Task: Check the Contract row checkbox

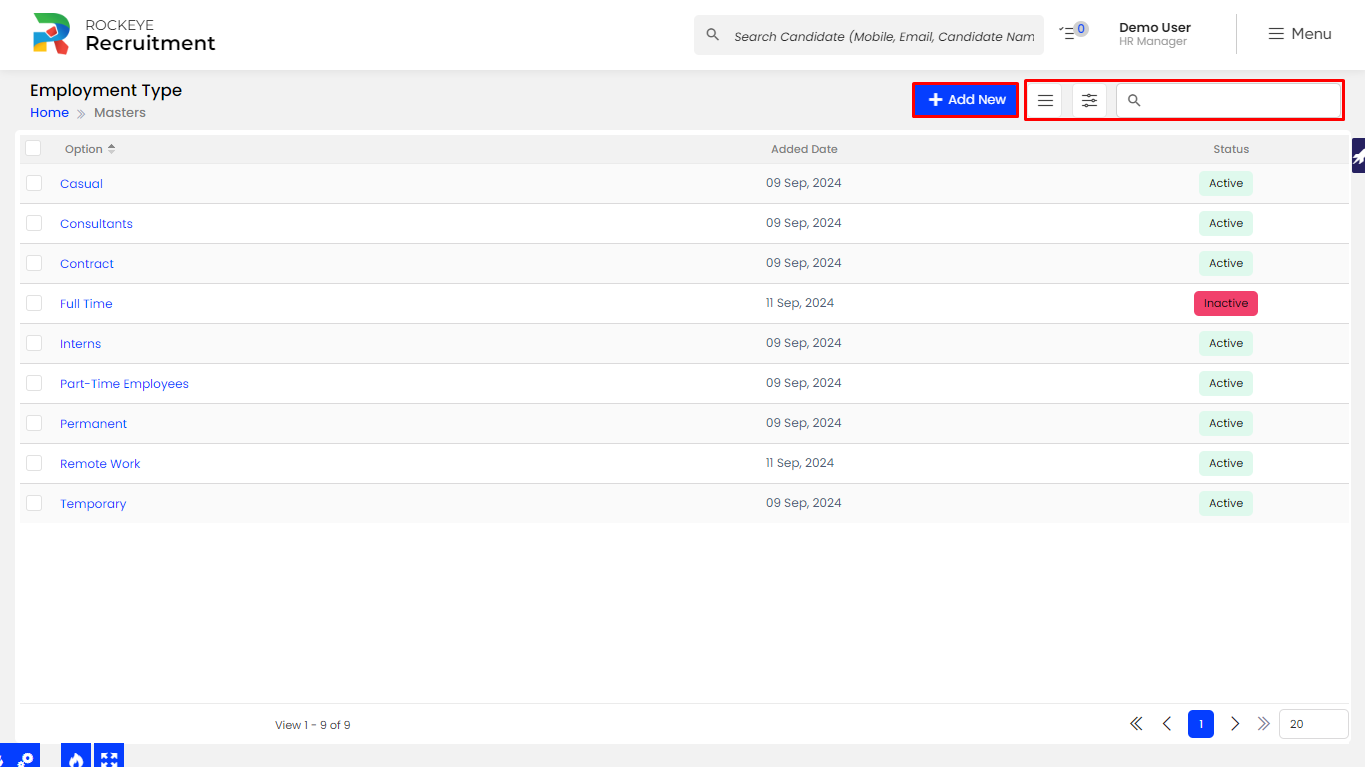Action: click(34, 263)
